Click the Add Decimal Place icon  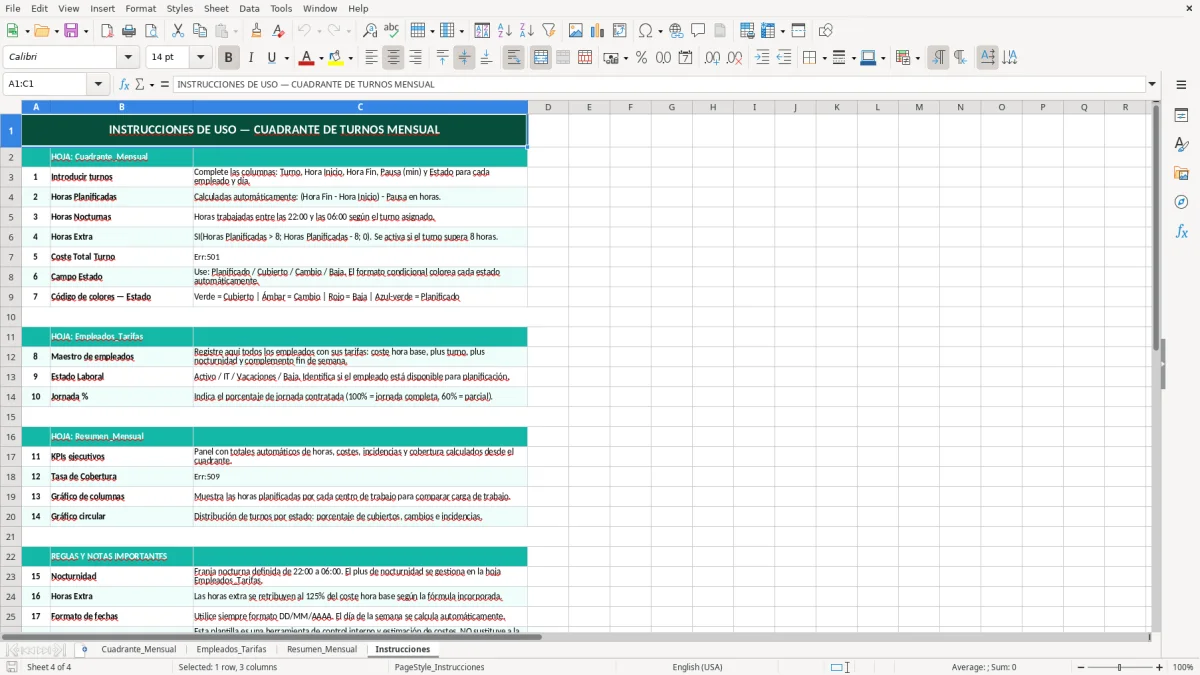point(712,58)
